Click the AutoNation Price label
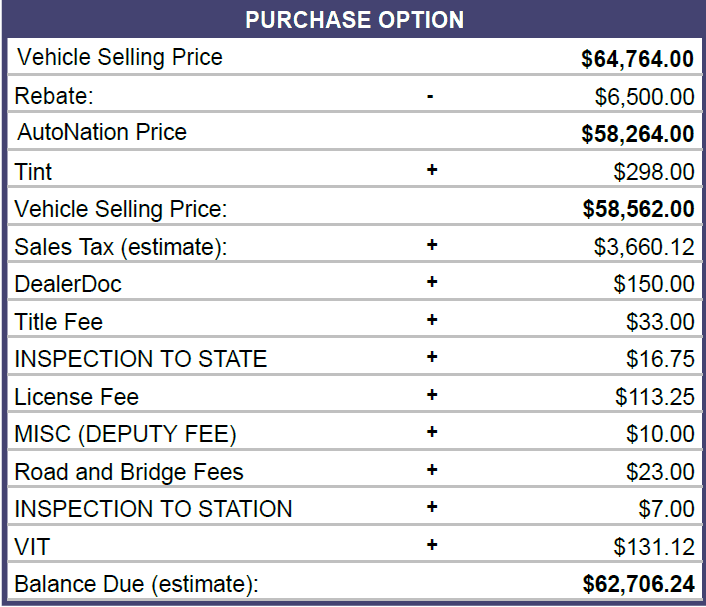This screenshot has width=706, height=607. click(x=102, y=133)
